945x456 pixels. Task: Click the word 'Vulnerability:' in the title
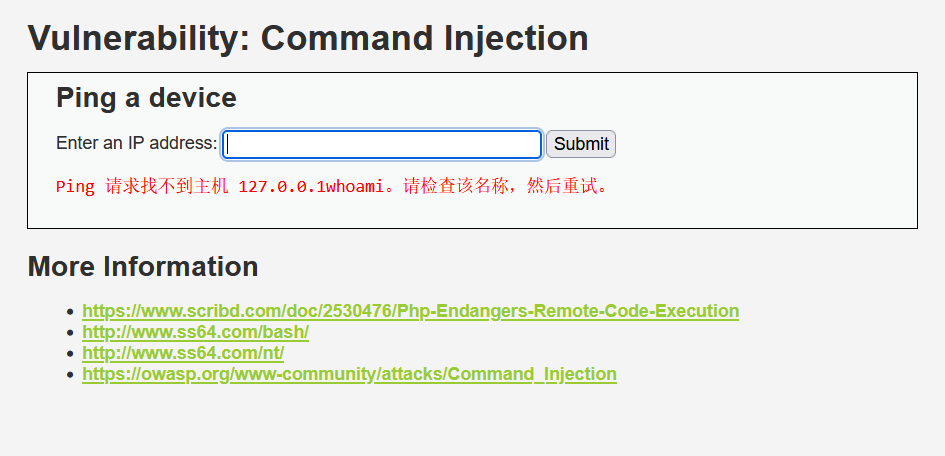[x=139, y=39]
